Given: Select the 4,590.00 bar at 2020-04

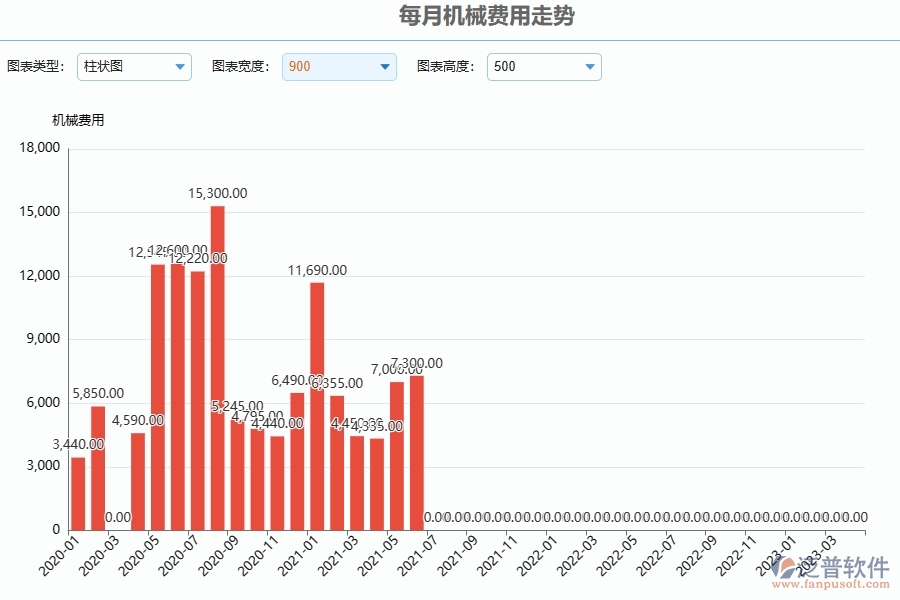Looking at the screenshot, I should pyautogui.click(x=137, y=480).
